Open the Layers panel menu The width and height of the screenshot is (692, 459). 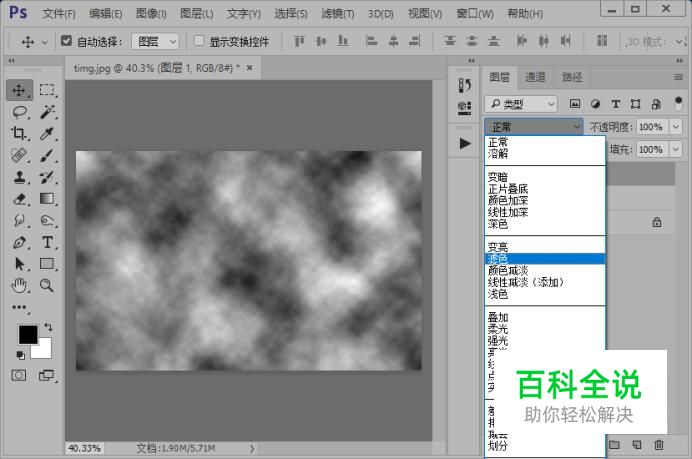coord(678,77)
